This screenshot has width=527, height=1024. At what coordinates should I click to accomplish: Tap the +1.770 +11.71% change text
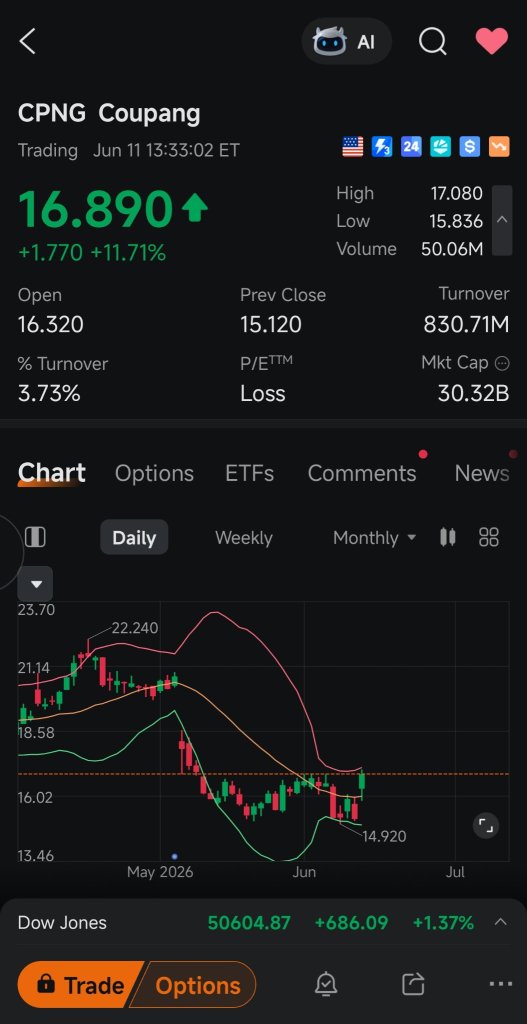(92, 252)
